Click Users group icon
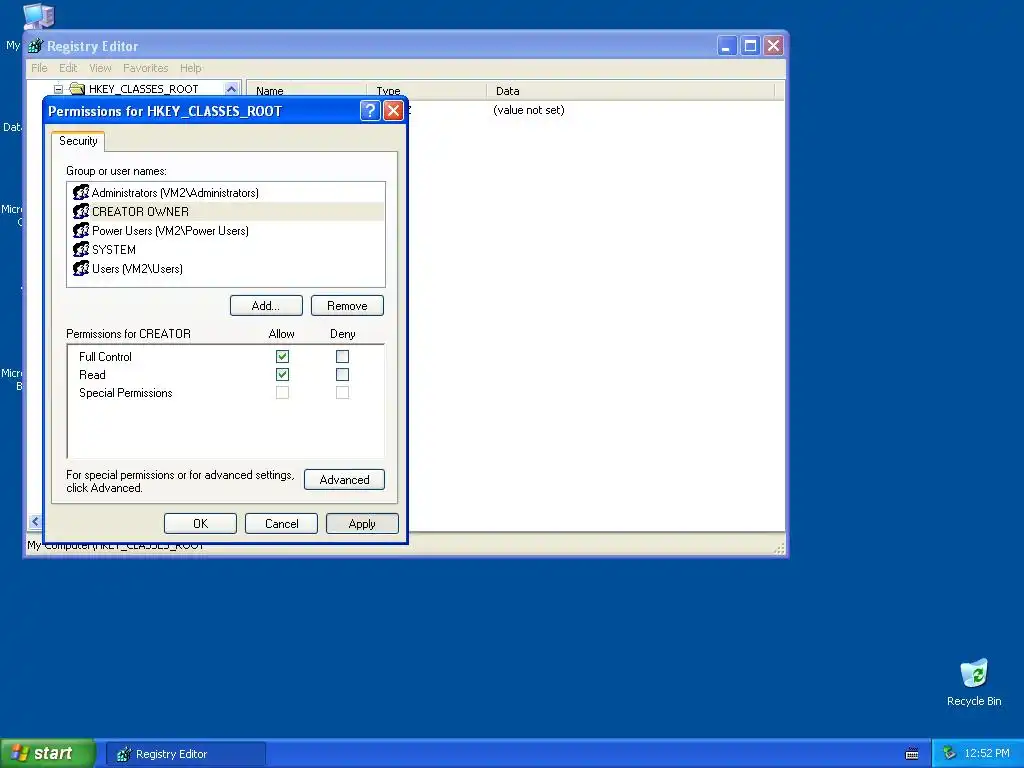The image size is (1024, 768). tap(81, 268)
